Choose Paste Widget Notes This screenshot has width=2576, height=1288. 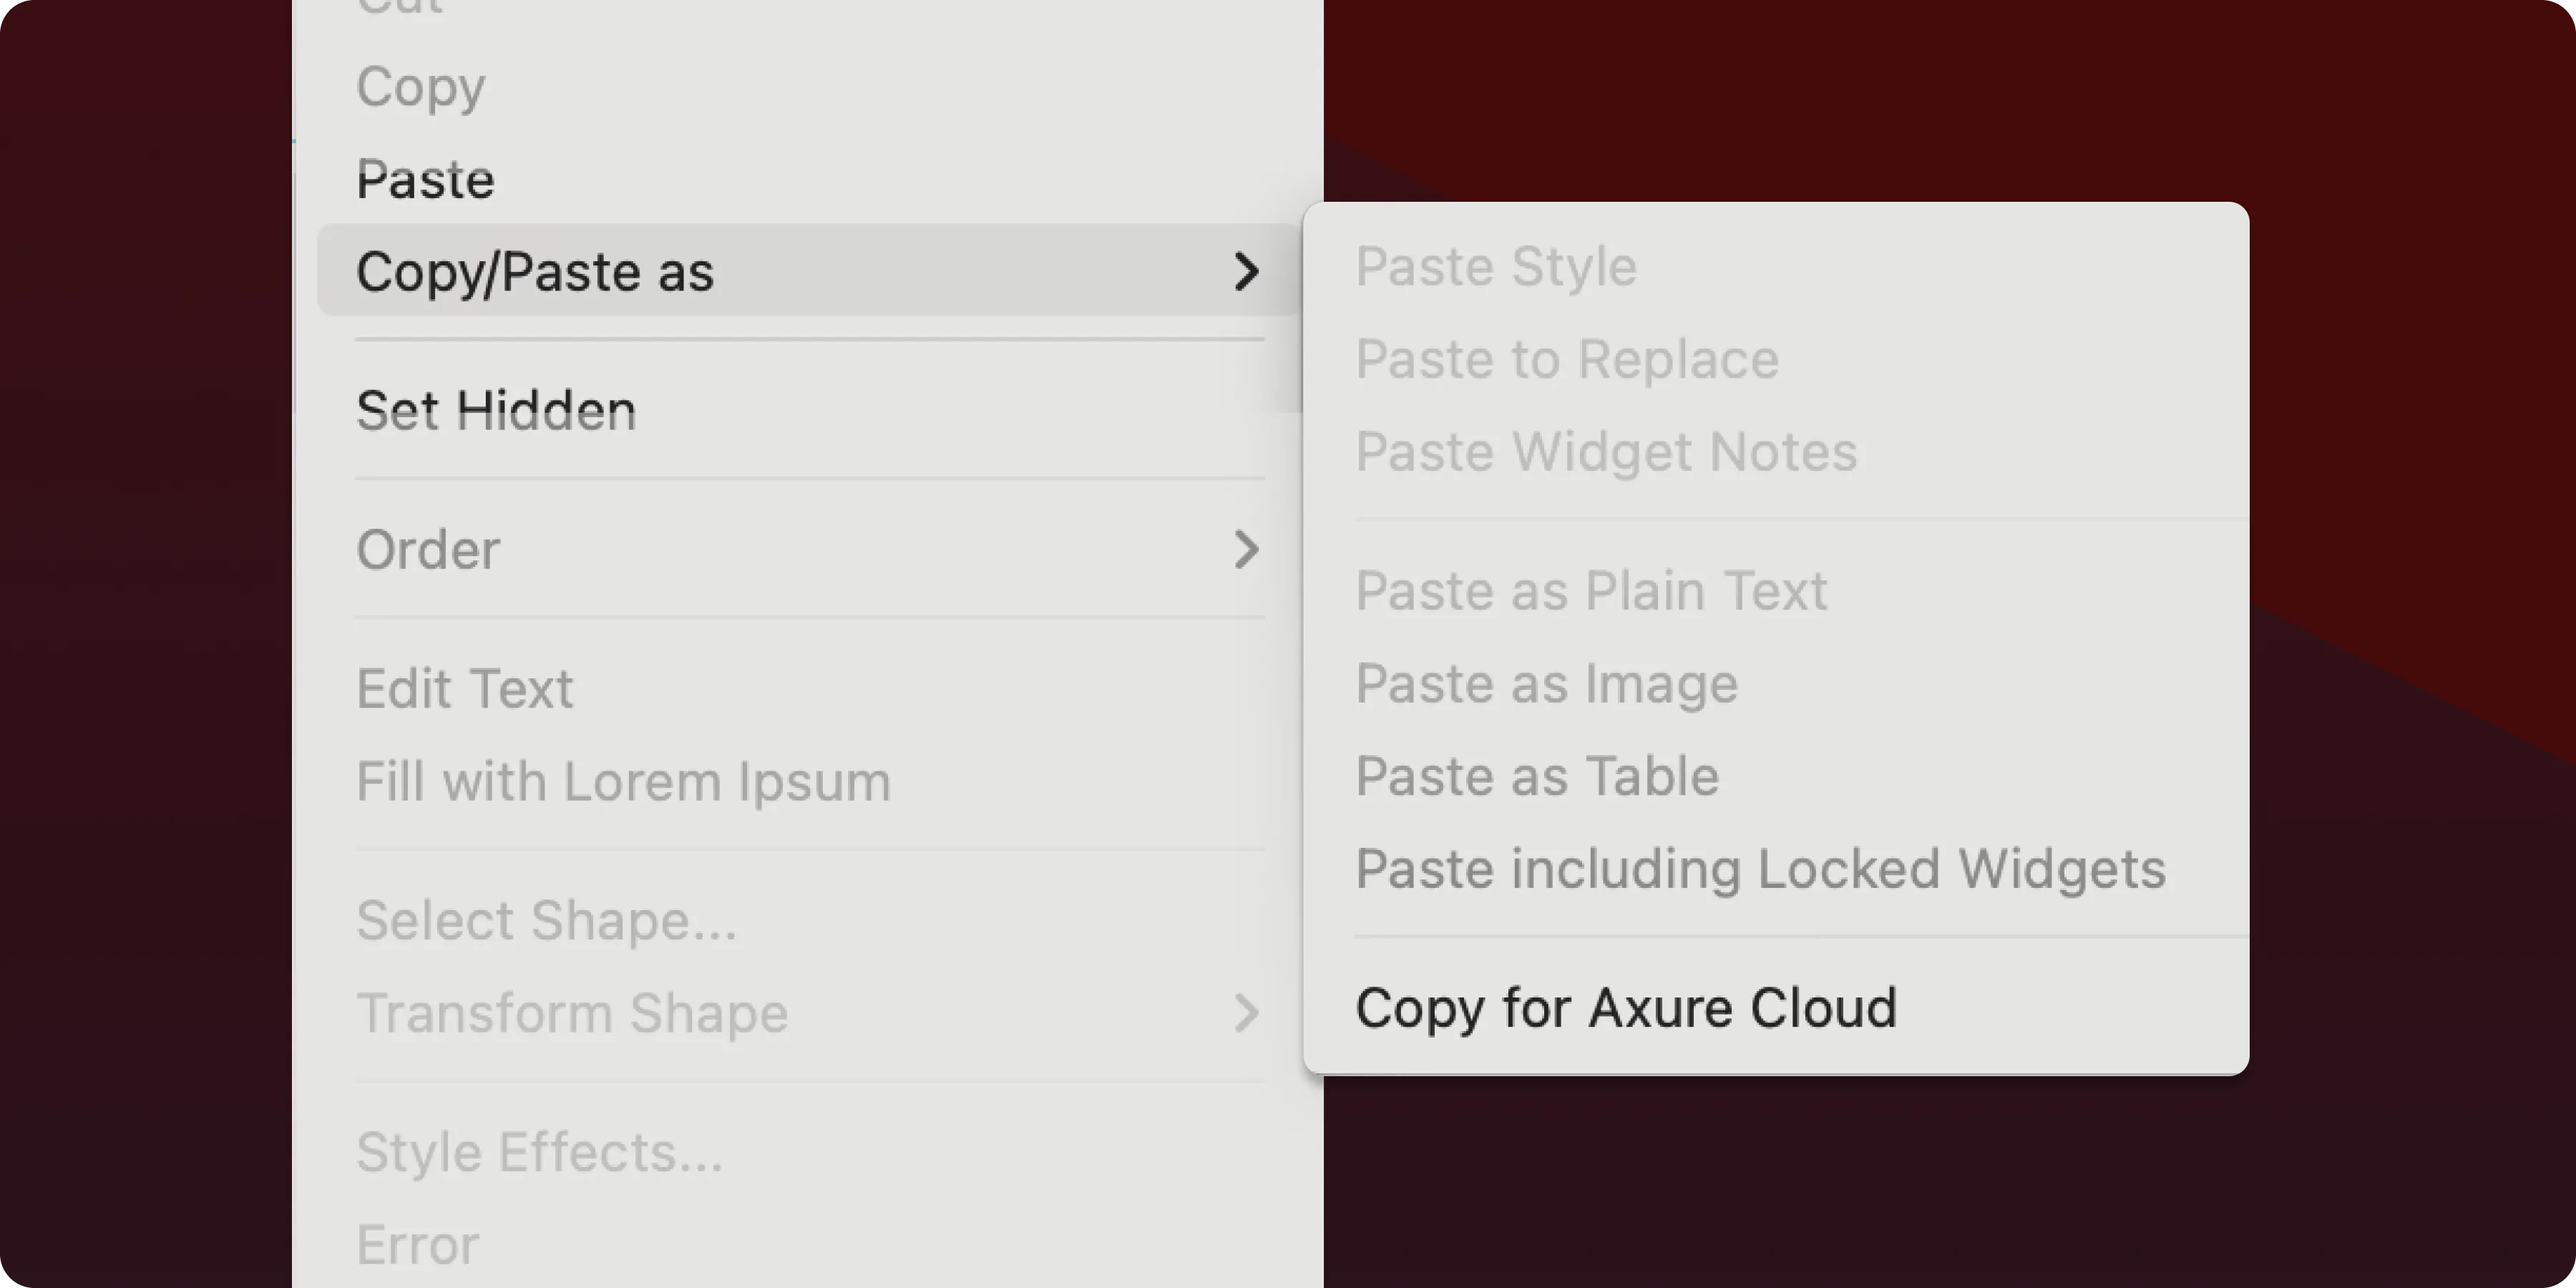pyautogui.click(x=1607, y=452)
